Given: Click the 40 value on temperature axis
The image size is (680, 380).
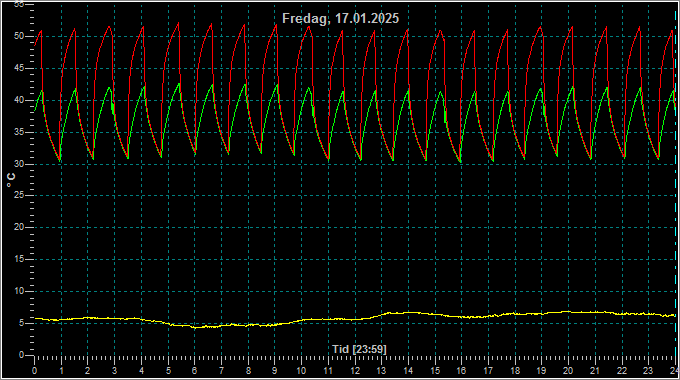Looking at the screenshot, I should (19, 100).
